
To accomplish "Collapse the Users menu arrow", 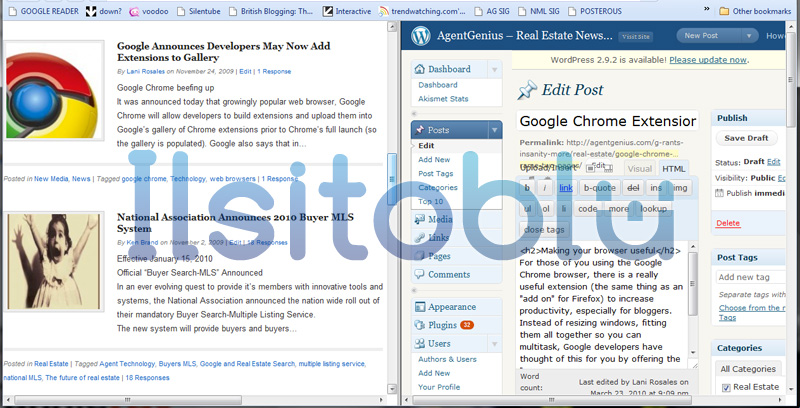I will click(494, 343).
